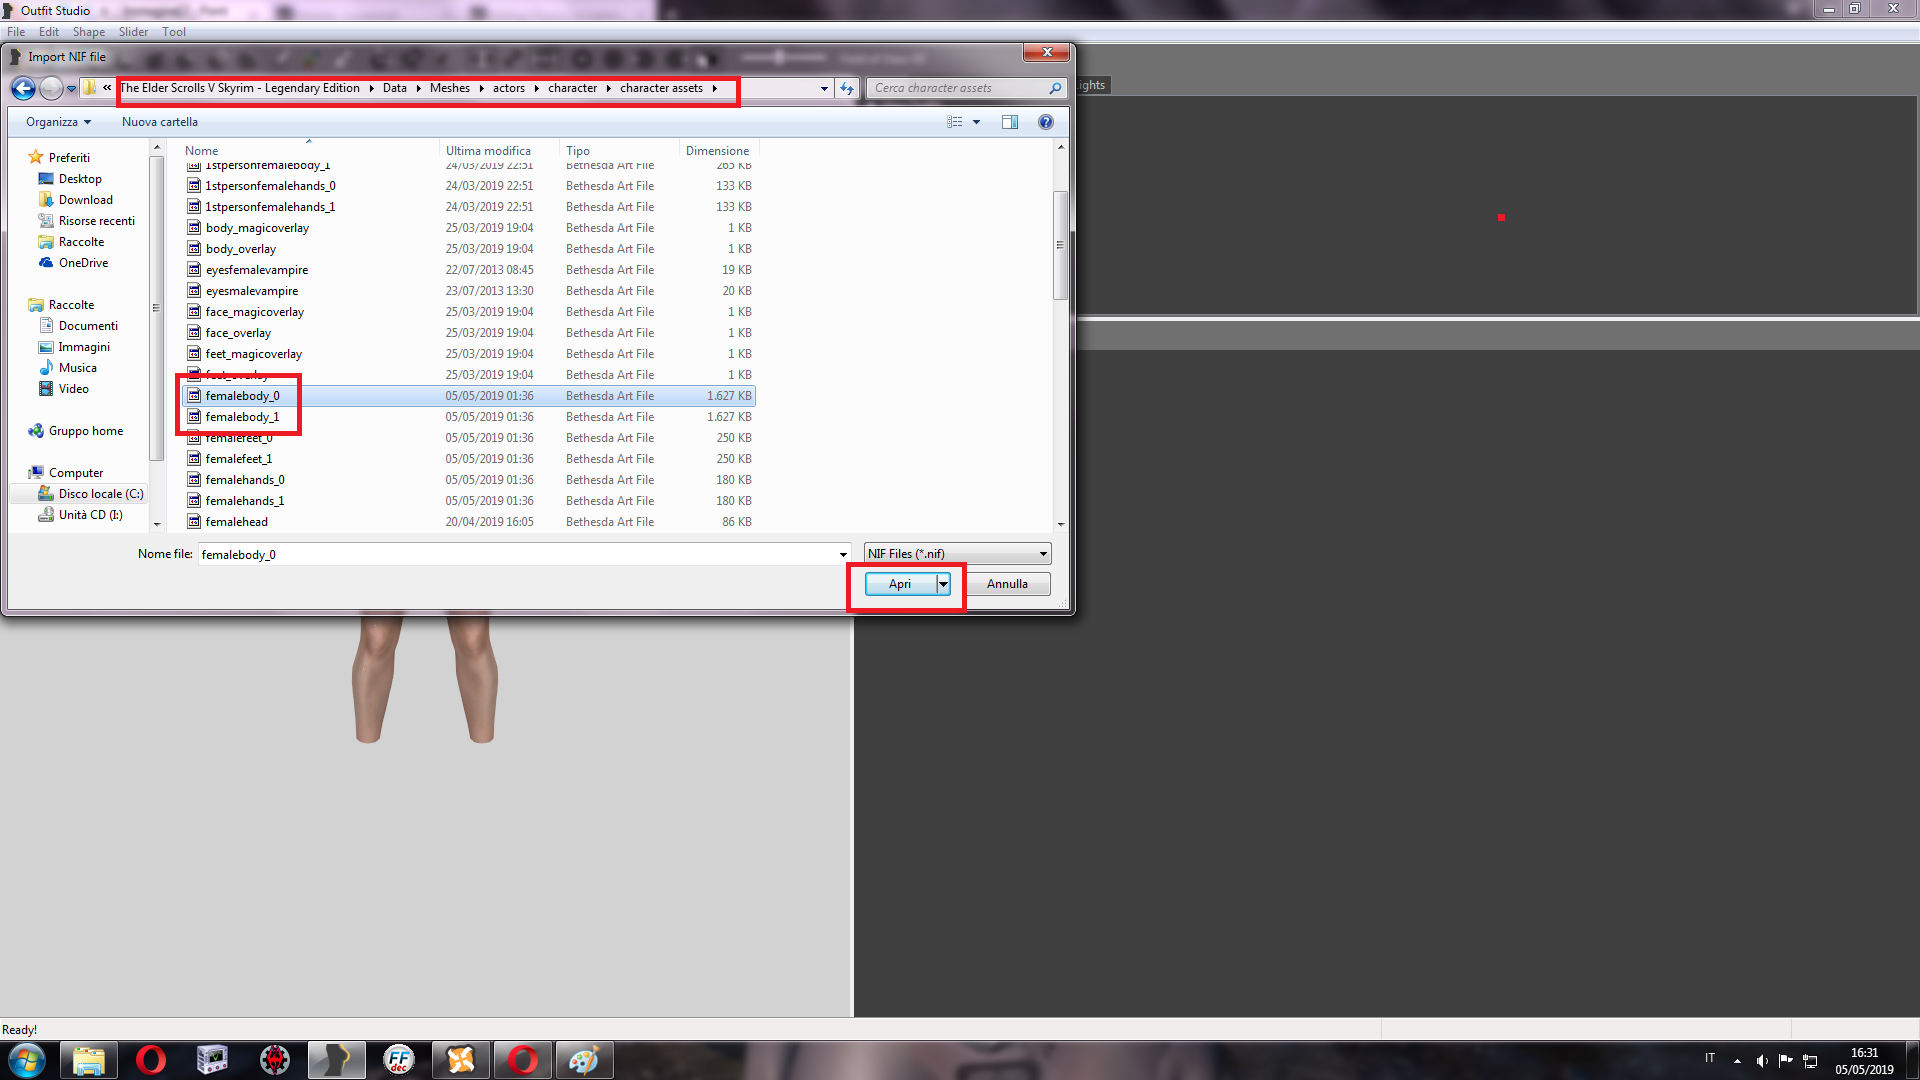Select file 1stpersonfemalehands_0
The image size is (1920, 1080).
coord(470,186)
